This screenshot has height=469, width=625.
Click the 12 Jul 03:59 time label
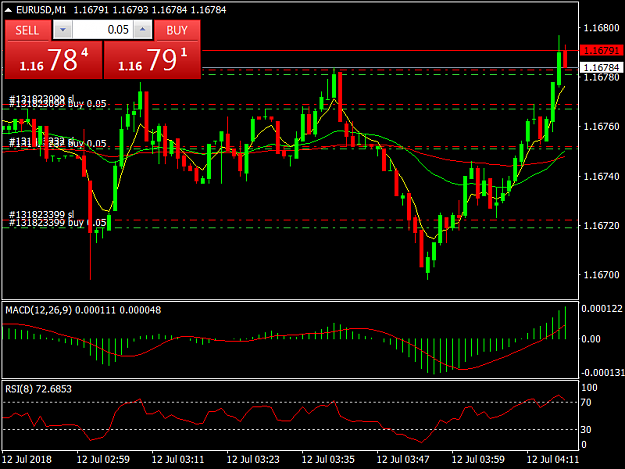click(478, 459)
